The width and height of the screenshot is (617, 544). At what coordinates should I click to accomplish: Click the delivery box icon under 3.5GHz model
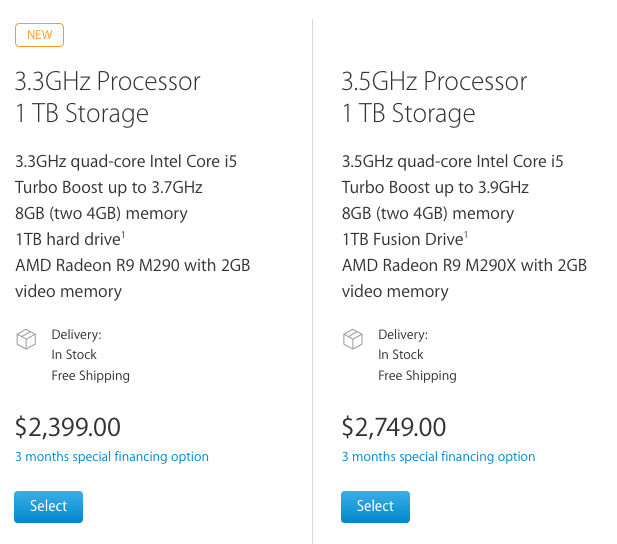point(352,340)
